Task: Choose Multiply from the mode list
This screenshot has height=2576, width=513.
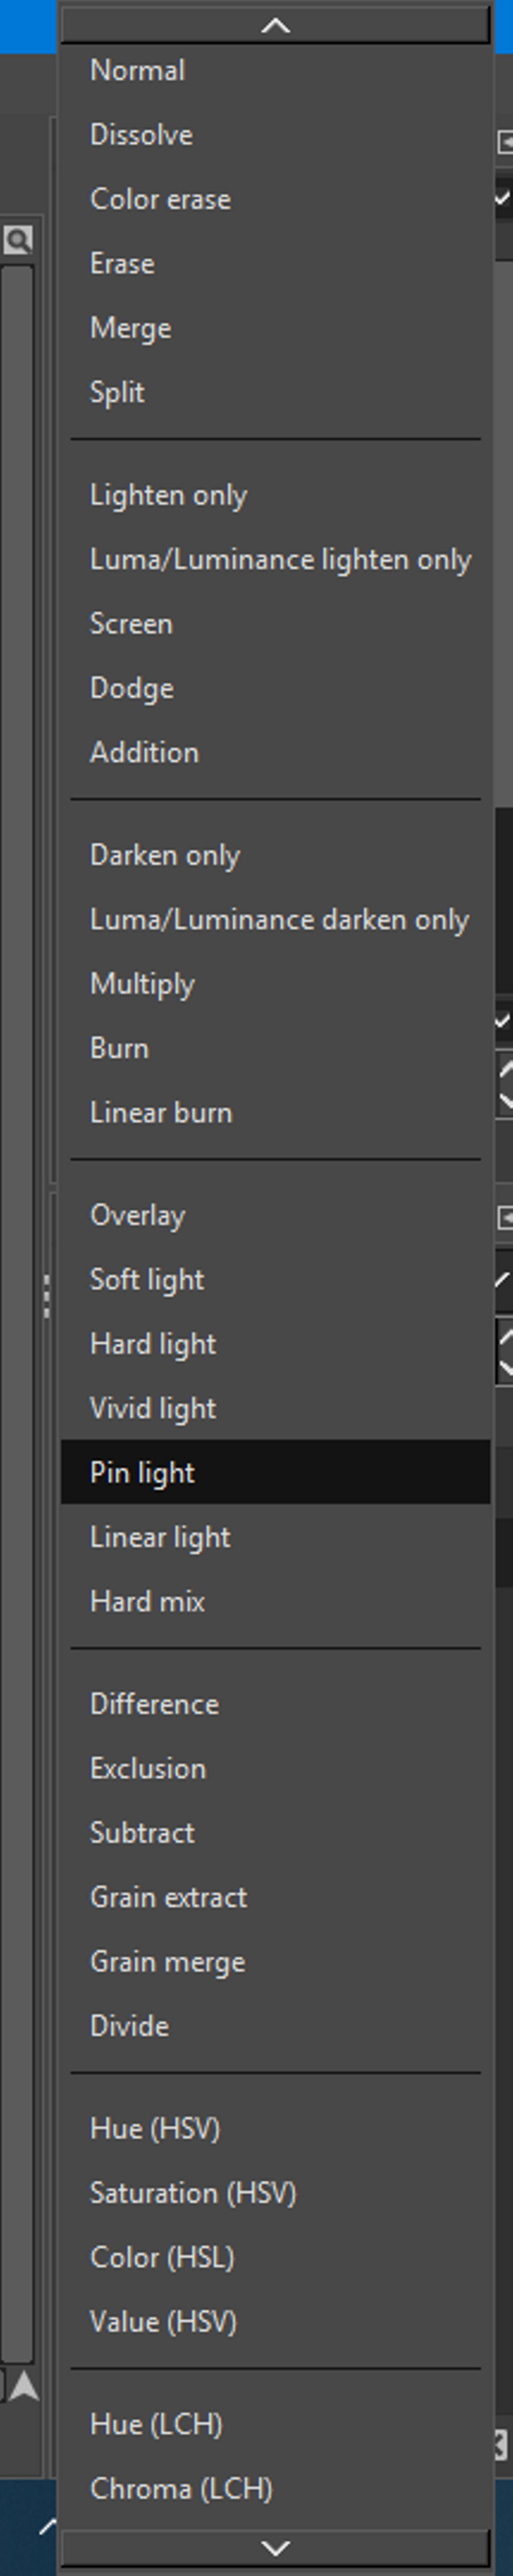Action: [275, 984]
